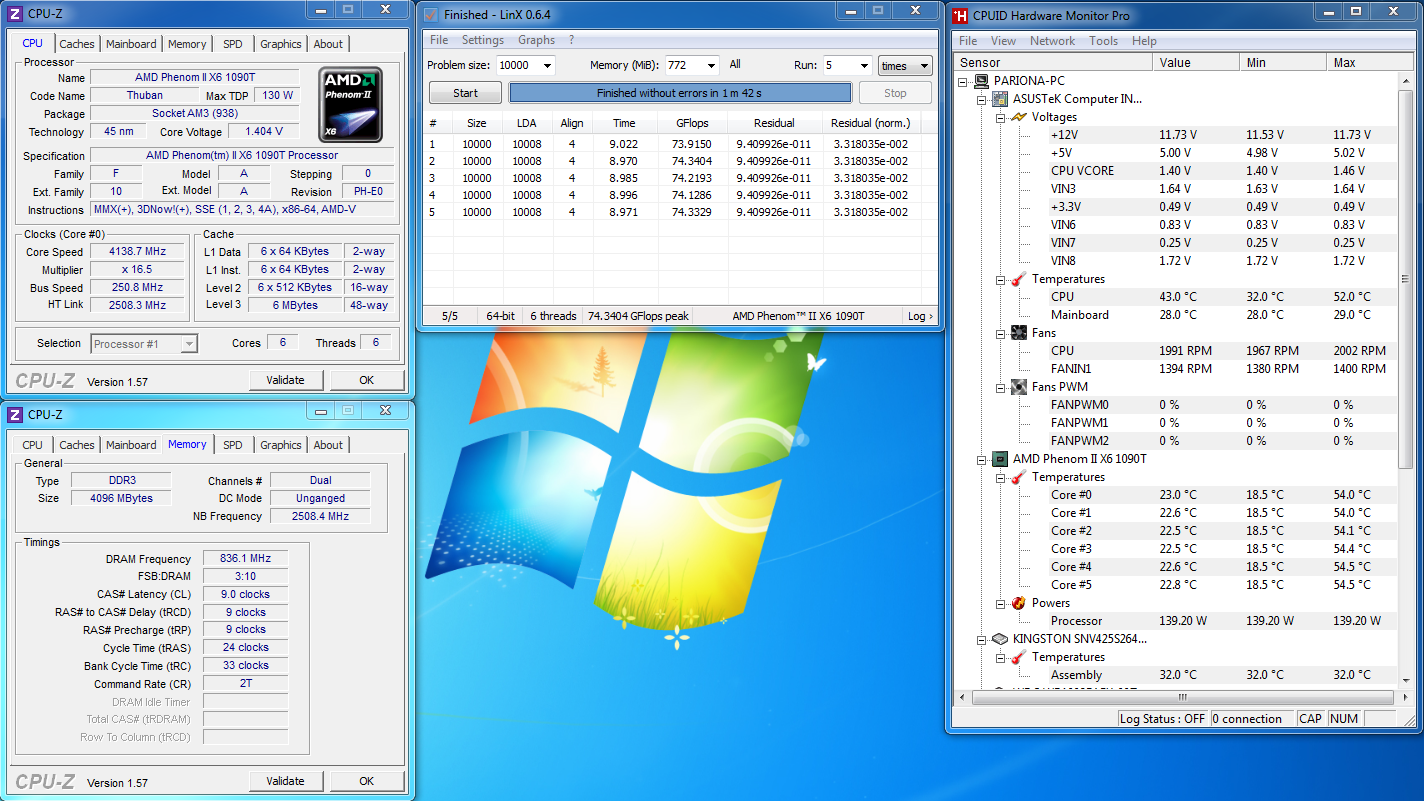
Task: Open the Memory (MiB) dropdown in LinX
Action: [x=711, y=66]
